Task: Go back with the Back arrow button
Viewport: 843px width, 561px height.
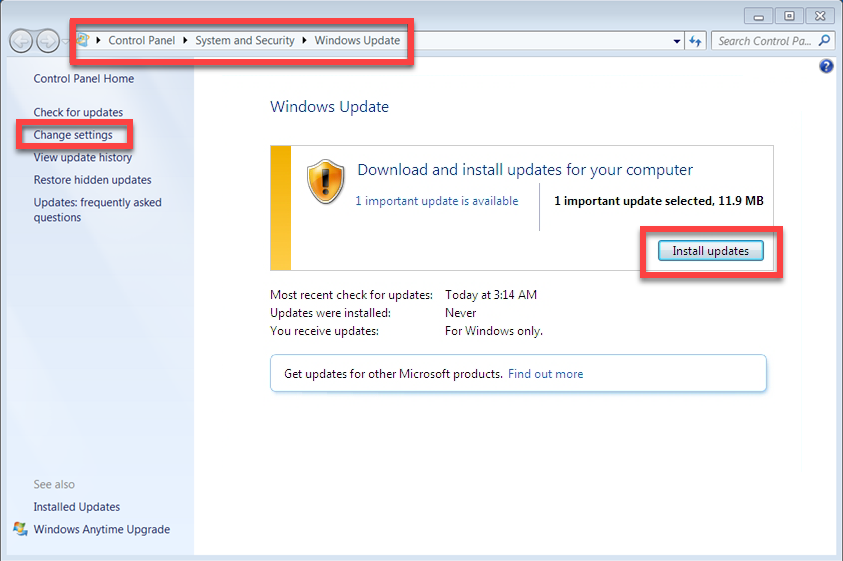Action: (x=22, y=41)
